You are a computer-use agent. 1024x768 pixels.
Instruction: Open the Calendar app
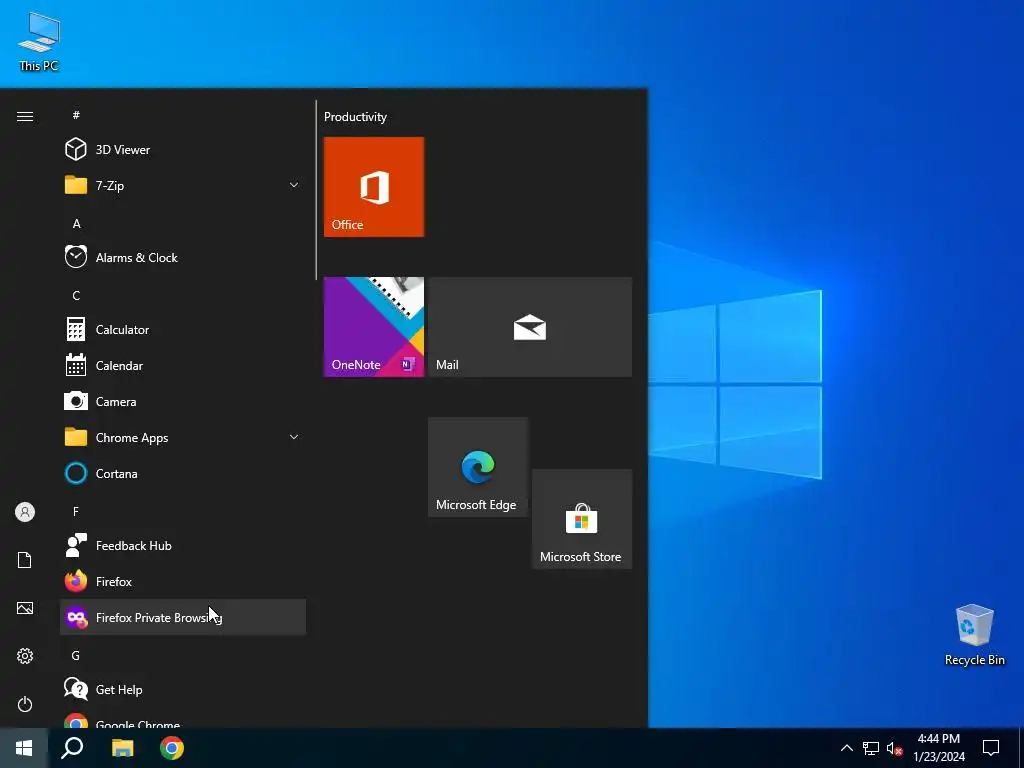tap(183, 366)
